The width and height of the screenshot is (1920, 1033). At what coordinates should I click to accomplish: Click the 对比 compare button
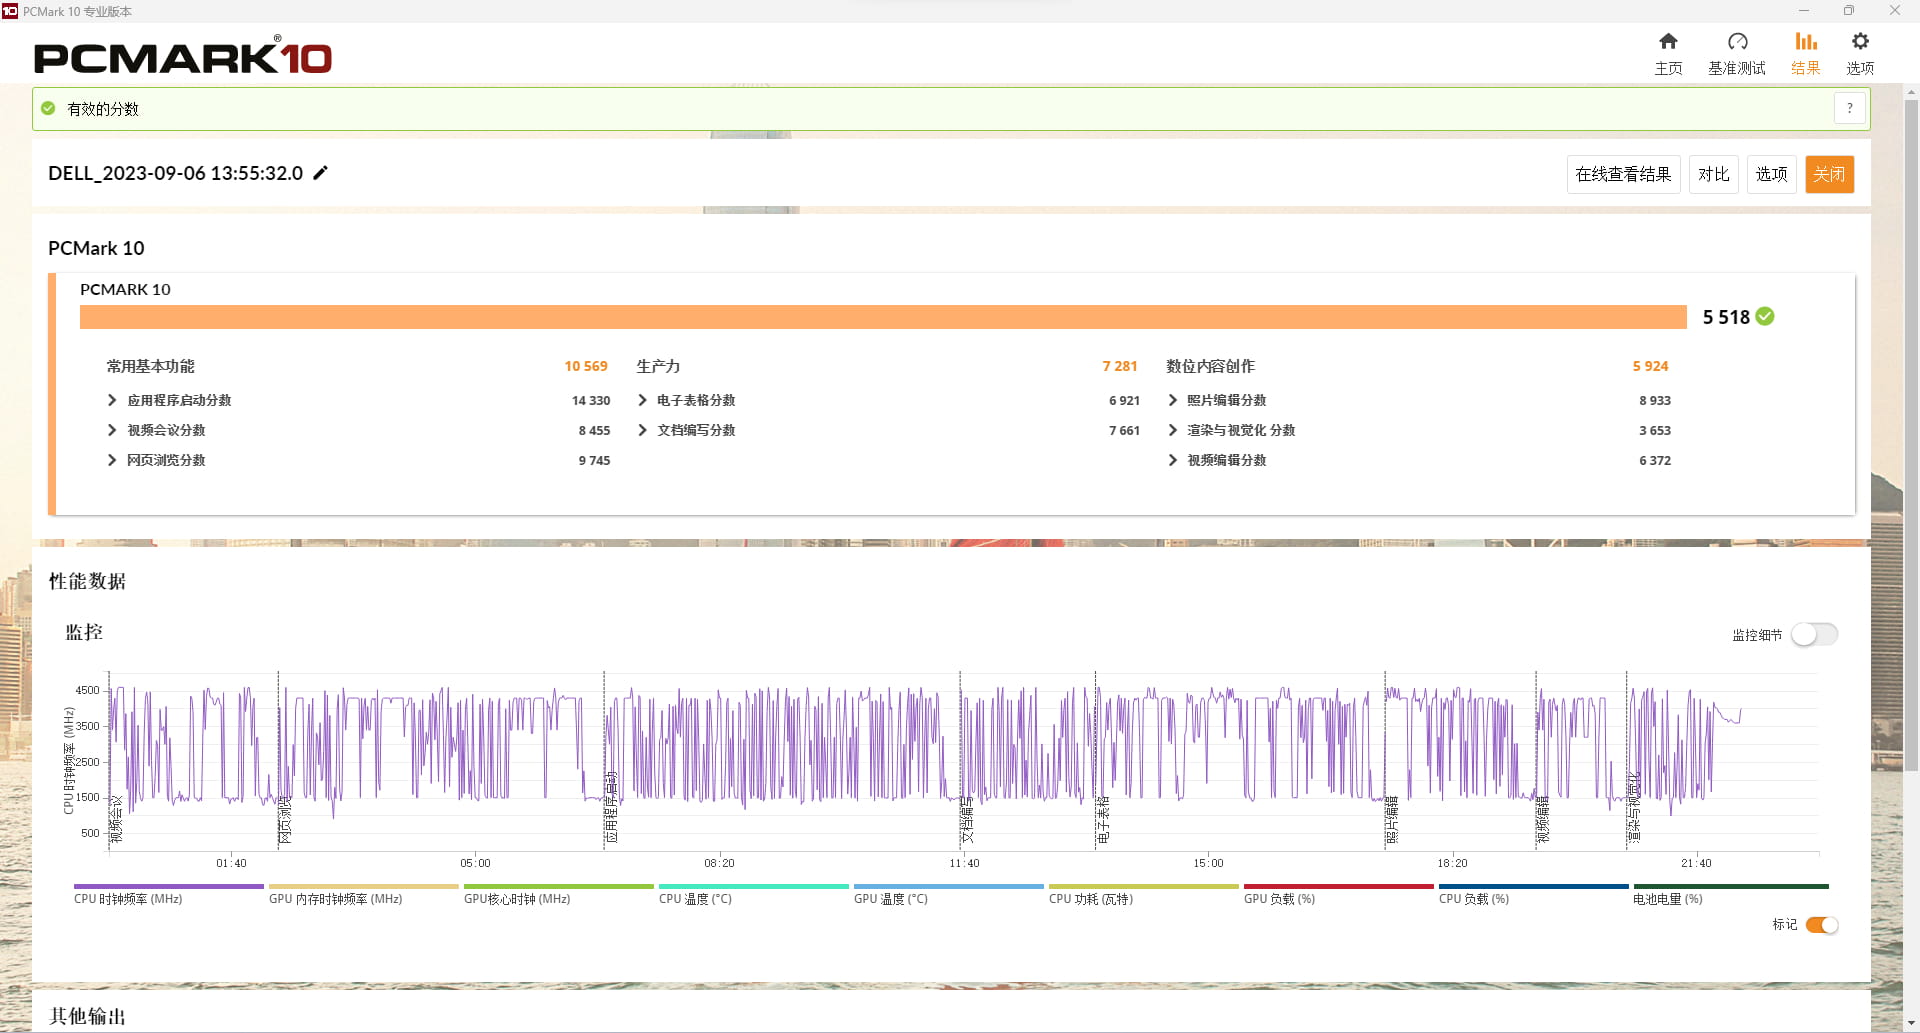click(1713, 174)
